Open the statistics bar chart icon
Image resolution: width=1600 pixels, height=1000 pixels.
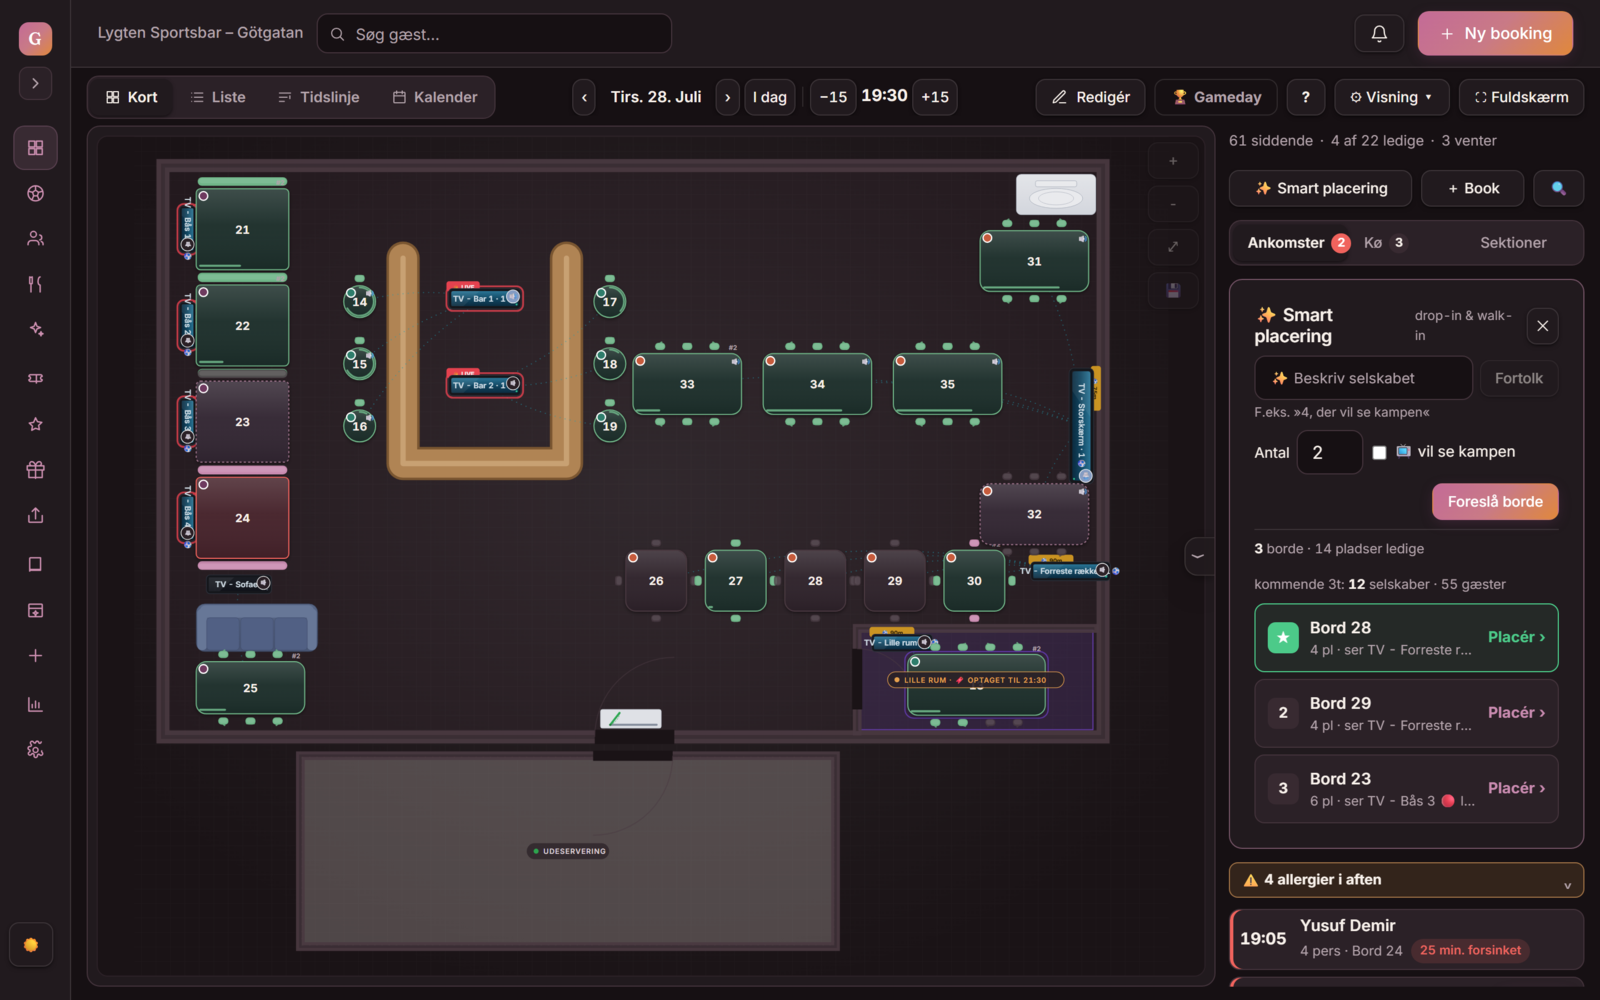[35, 704]
